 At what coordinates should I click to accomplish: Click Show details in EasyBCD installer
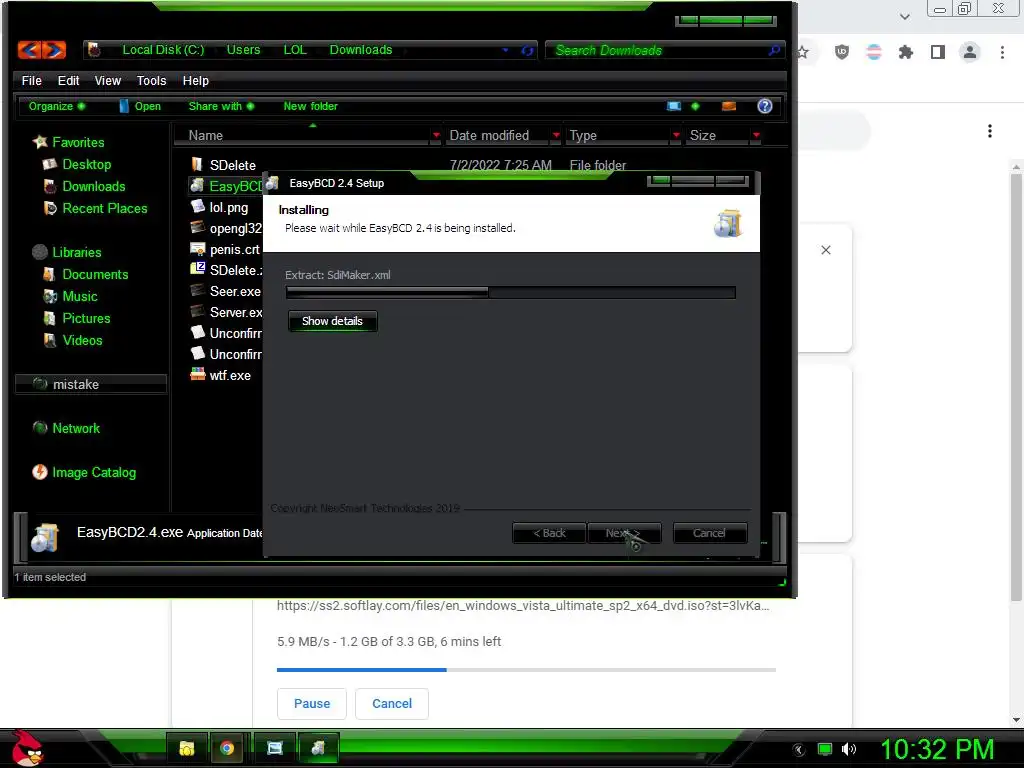[332, 321]
